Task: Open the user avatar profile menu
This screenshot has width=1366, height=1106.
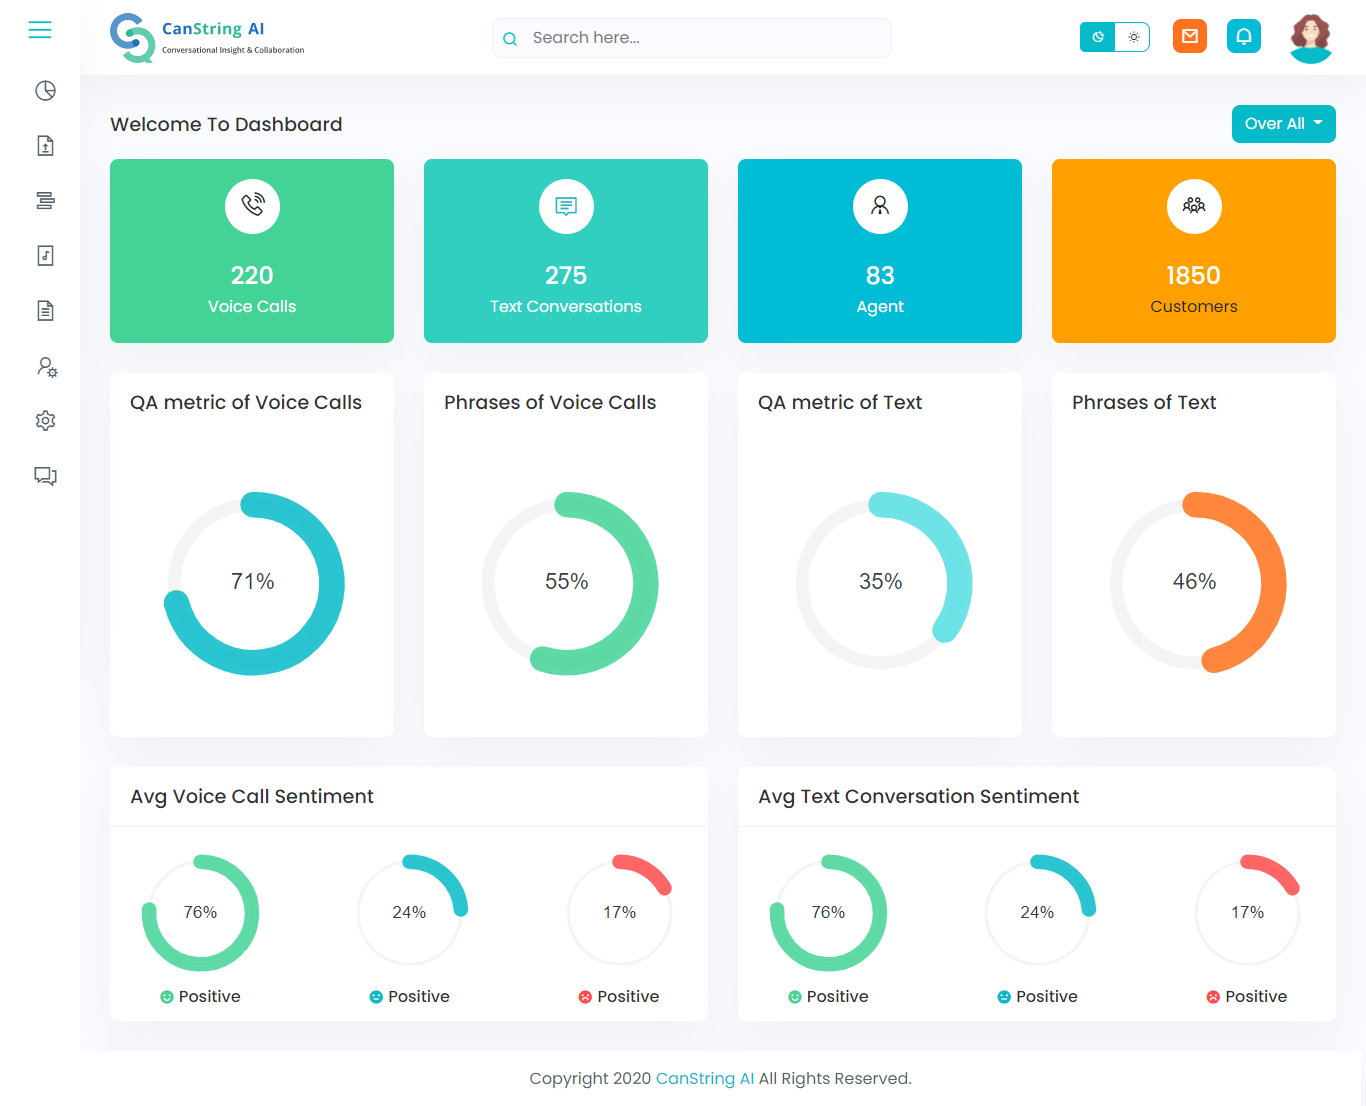Action: click(x=1310, y=39)
